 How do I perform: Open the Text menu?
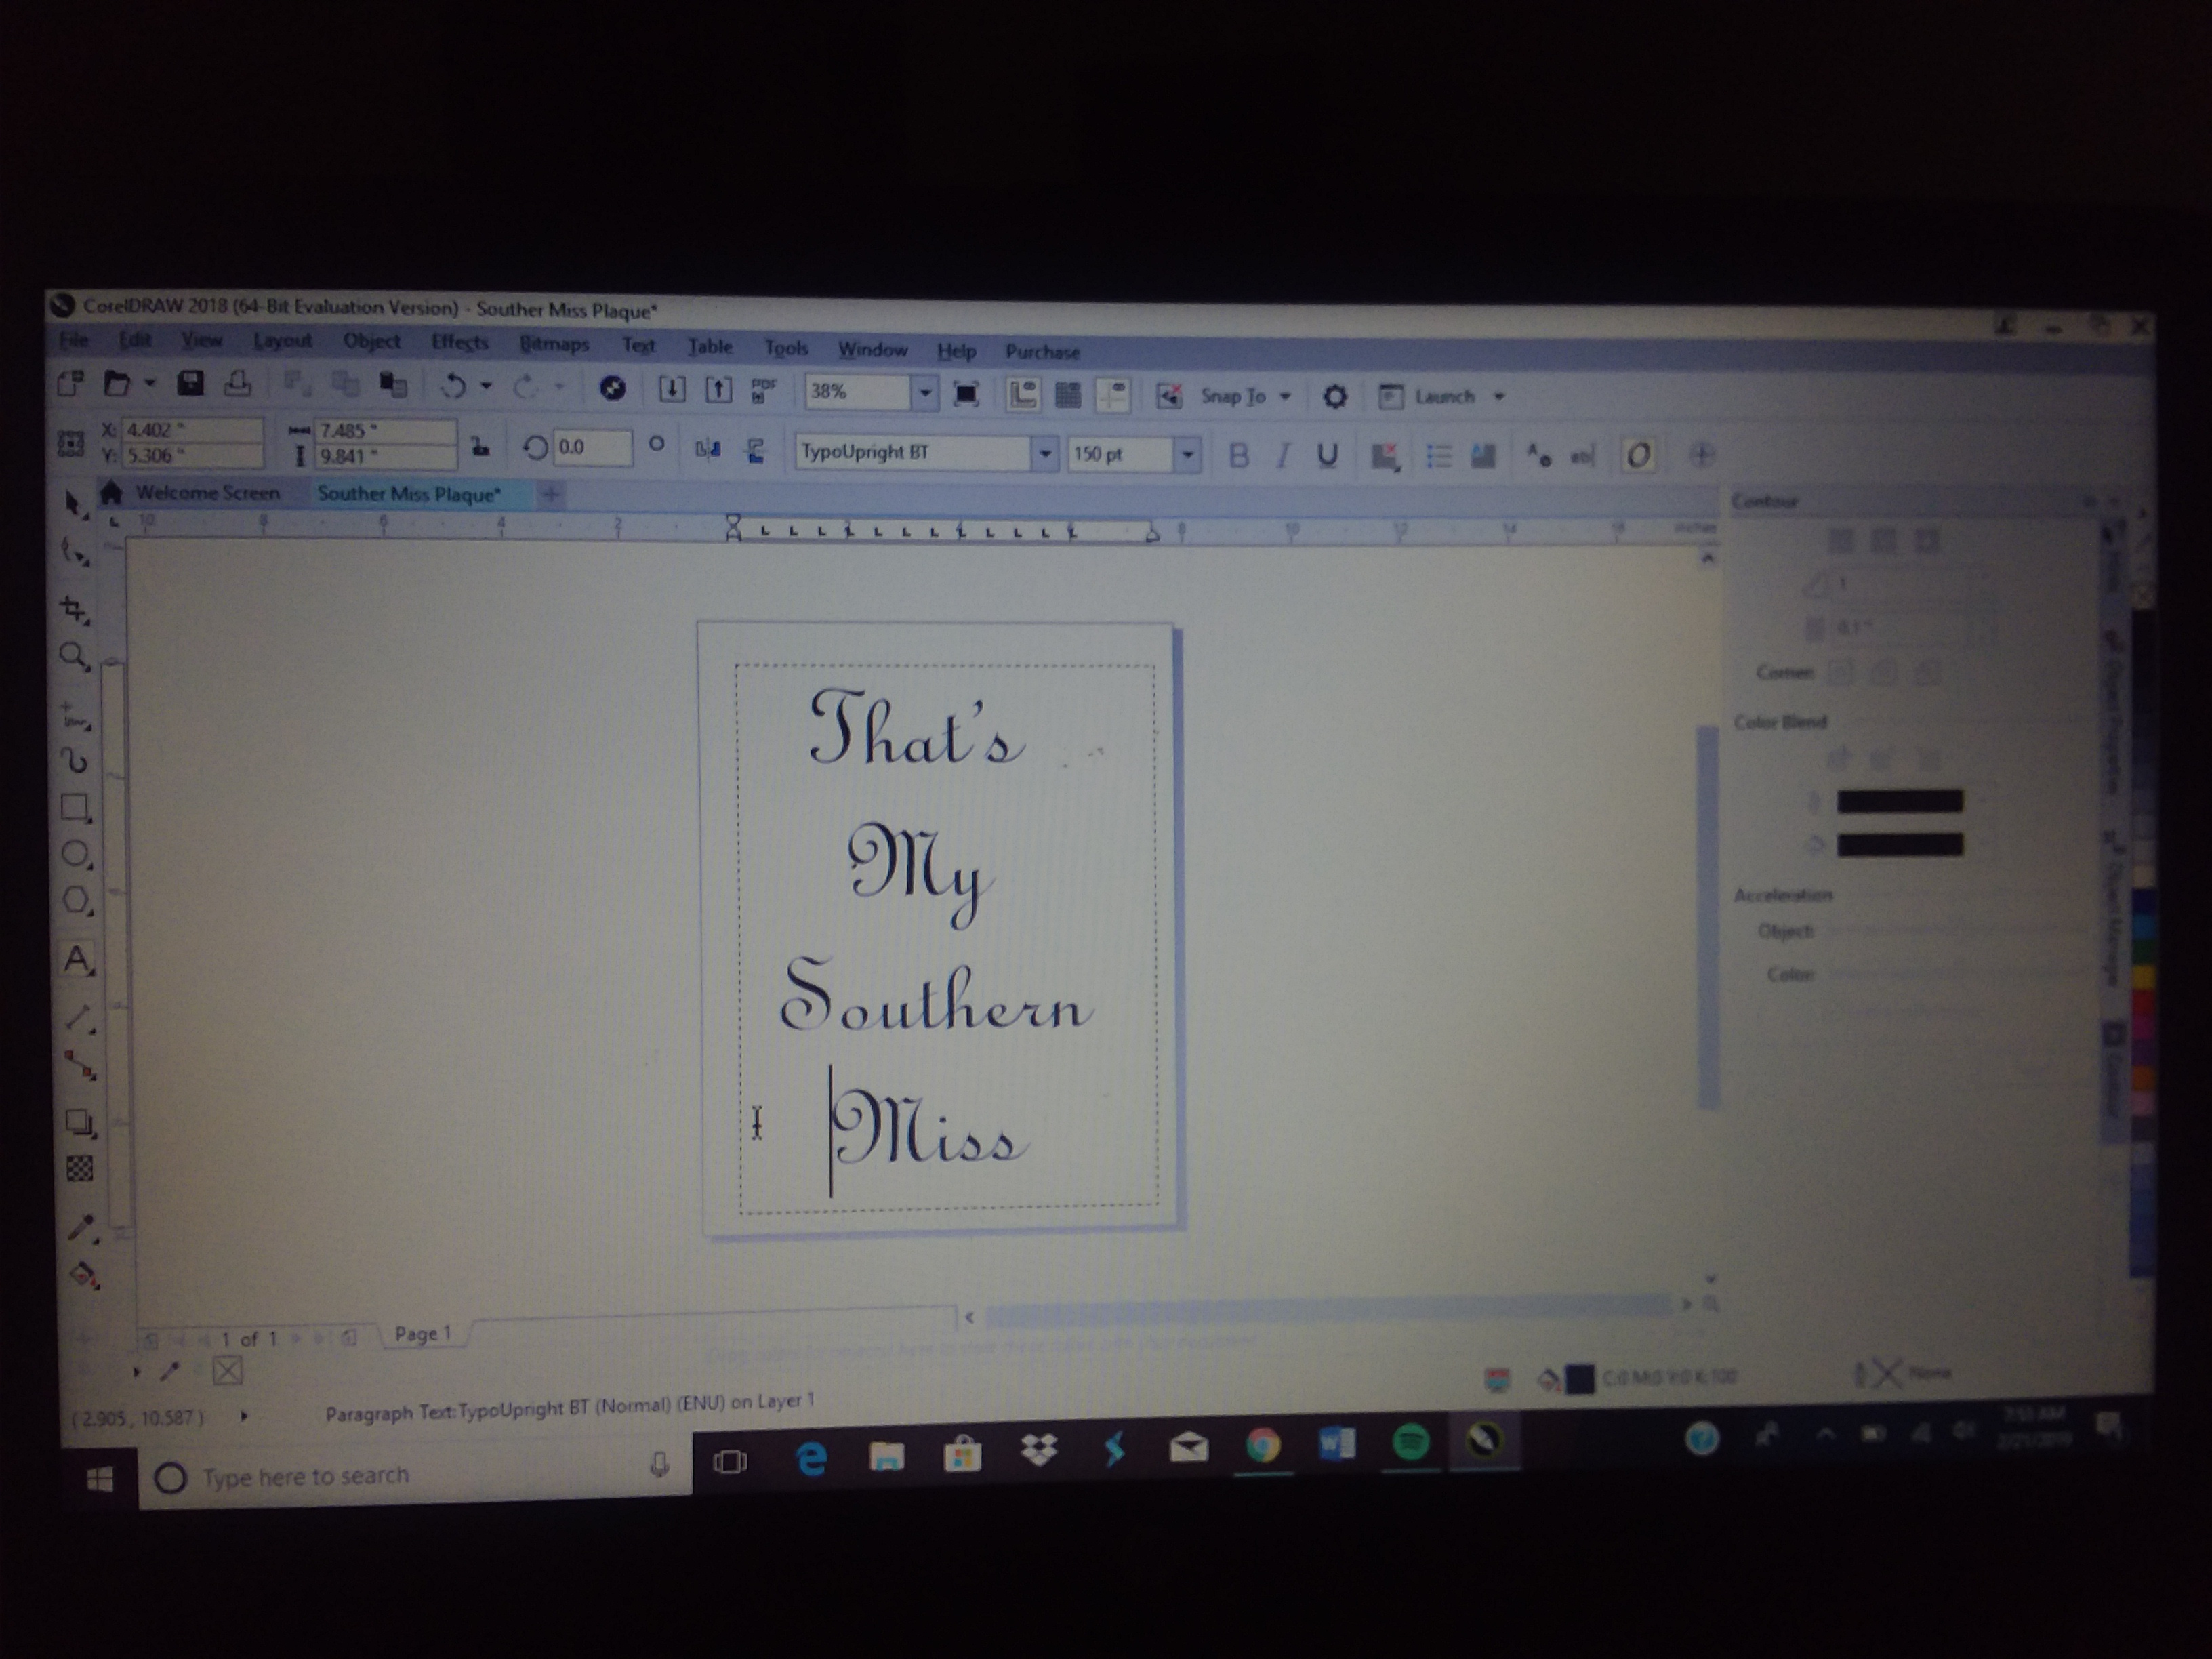[x=638, y=346]
